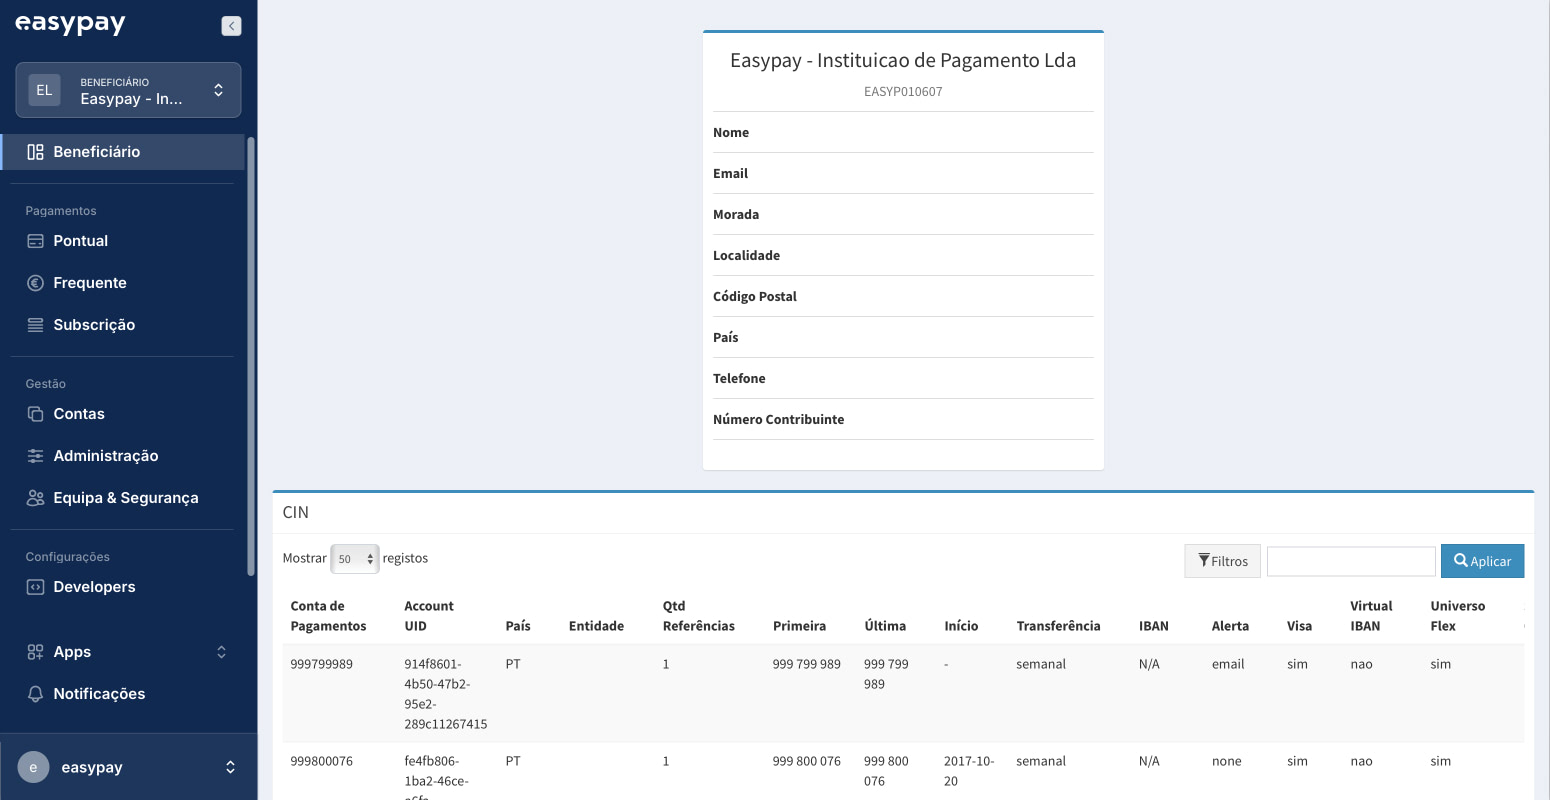Sort by Alerta column header
Image resolution: width=1550 pixels, height=800 pixels.
(x=1230, y=626)
